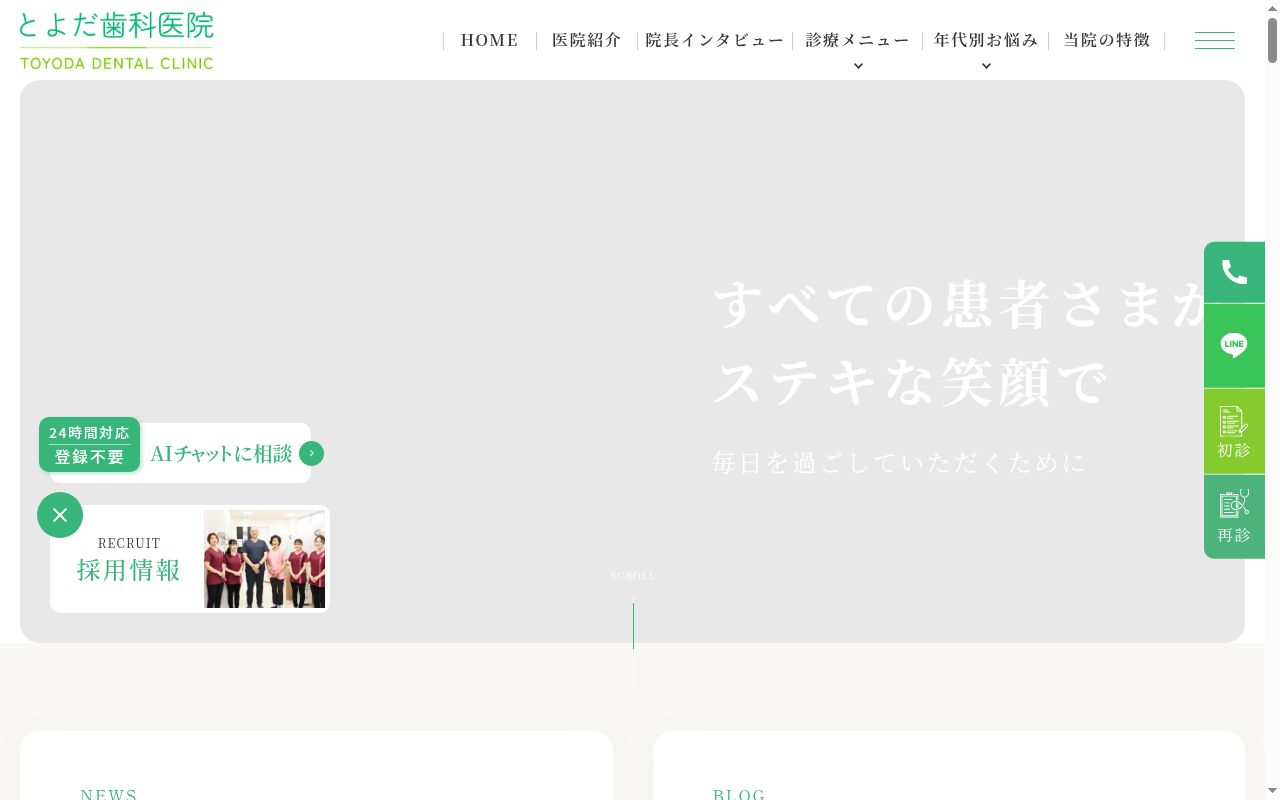Click the 24時間対応 登録不要 badge
Screen dimensions: 1280x800
pos(89,445)
